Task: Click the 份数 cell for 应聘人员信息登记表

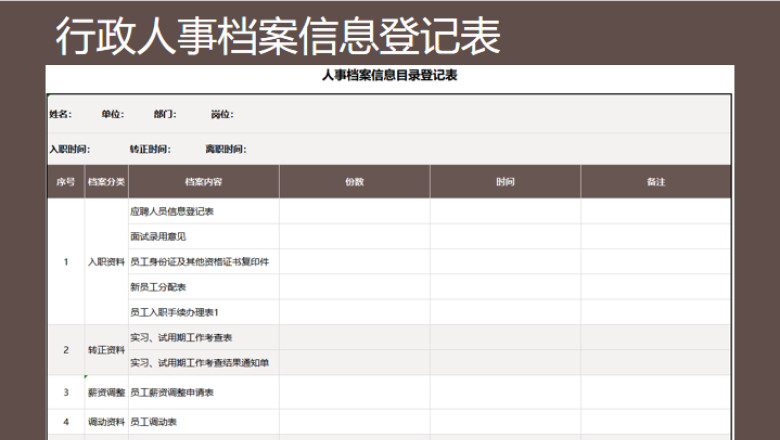Action: (x=355, y=211)
